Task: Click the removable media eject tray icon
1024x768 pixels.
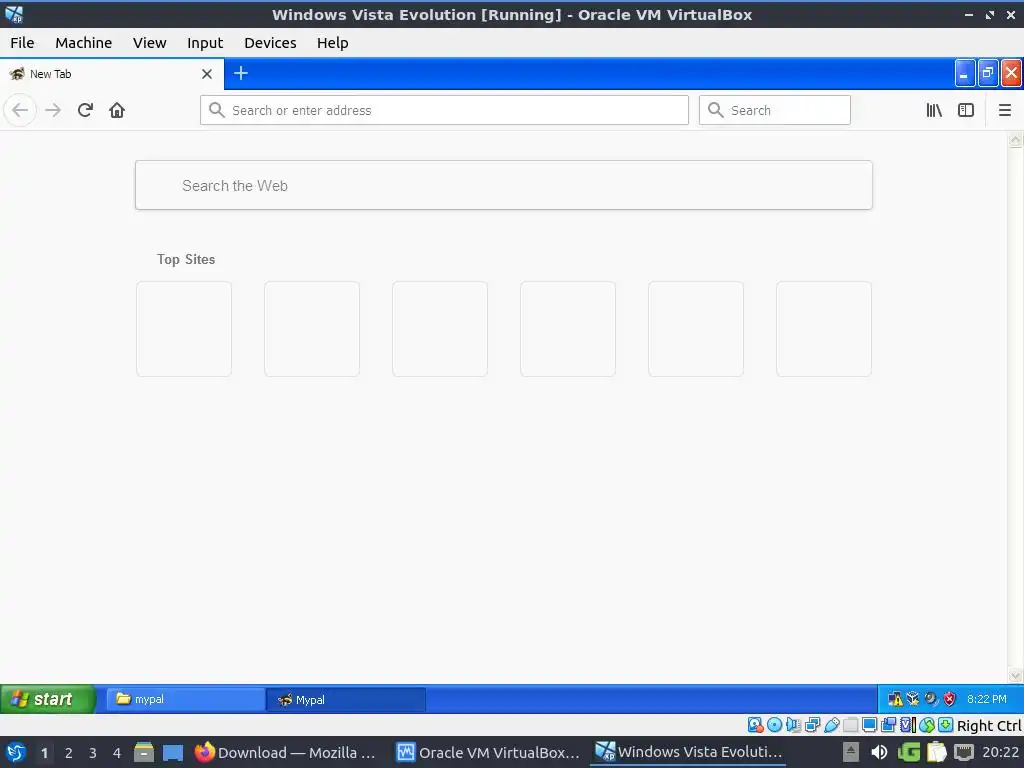Action: 850,752
